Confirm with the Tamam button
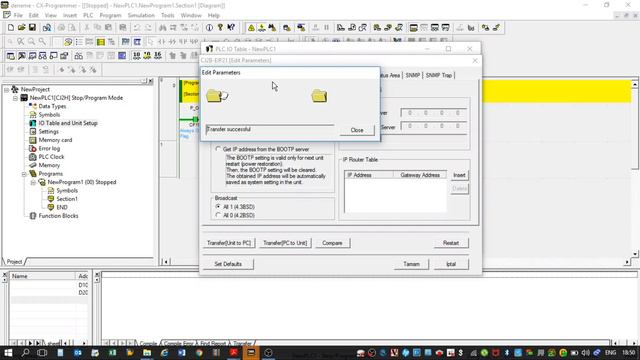Image resolution: width=640 pixels, height=360 pixels. pyautogui.click(x=411, y=264)
